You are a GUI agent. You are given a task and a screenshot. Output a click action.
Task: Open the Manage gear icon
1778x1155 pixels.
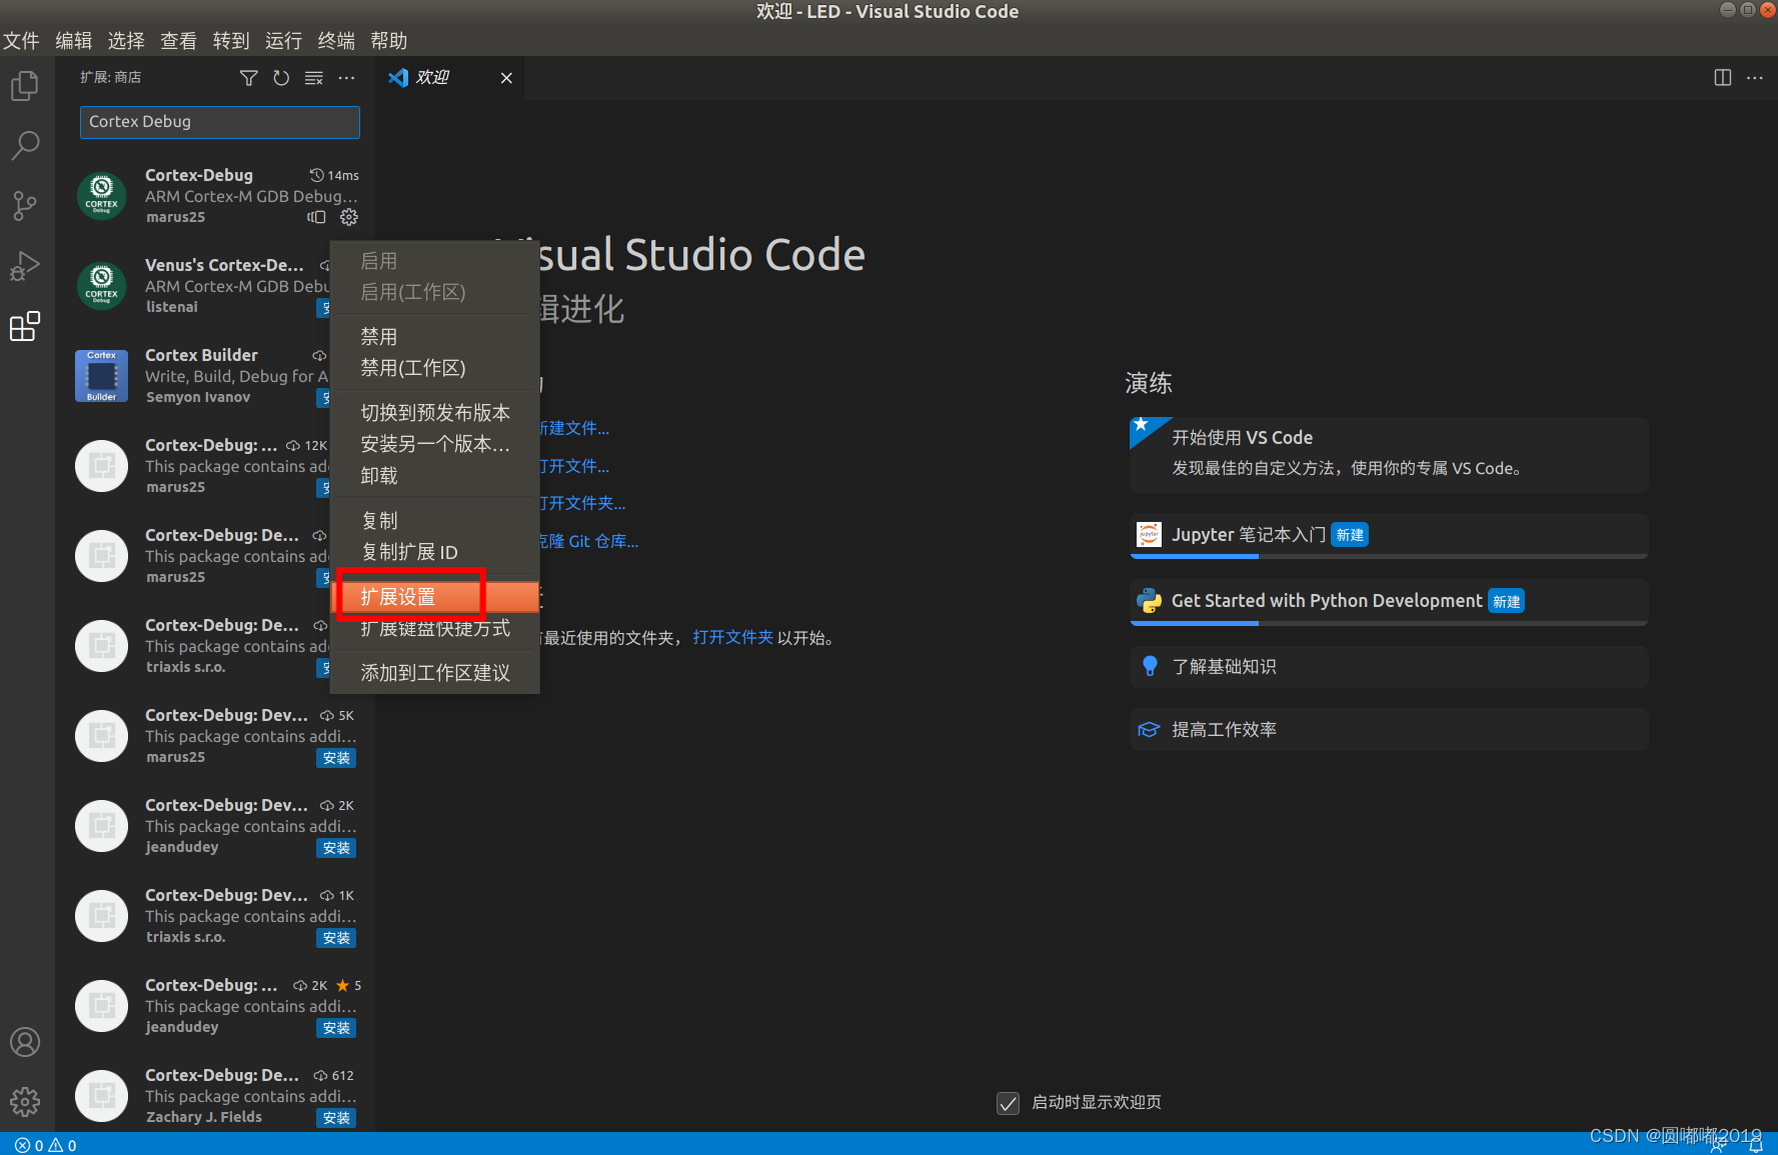click(x=24, y=1101)
